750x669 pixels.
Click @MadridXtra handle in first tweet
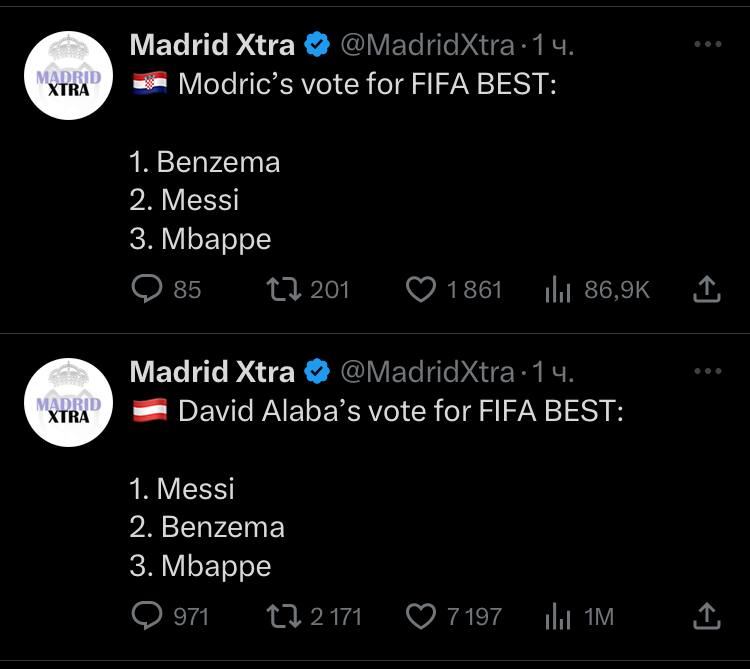[x=428, y=45]
